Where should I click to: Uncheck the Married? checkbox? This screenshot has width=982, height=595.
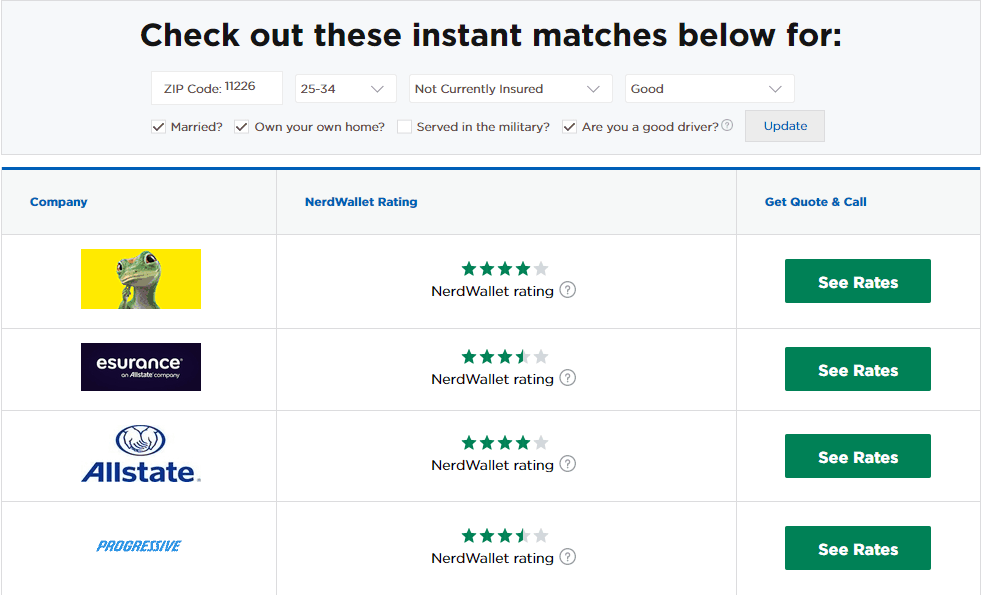coord(158,126)
